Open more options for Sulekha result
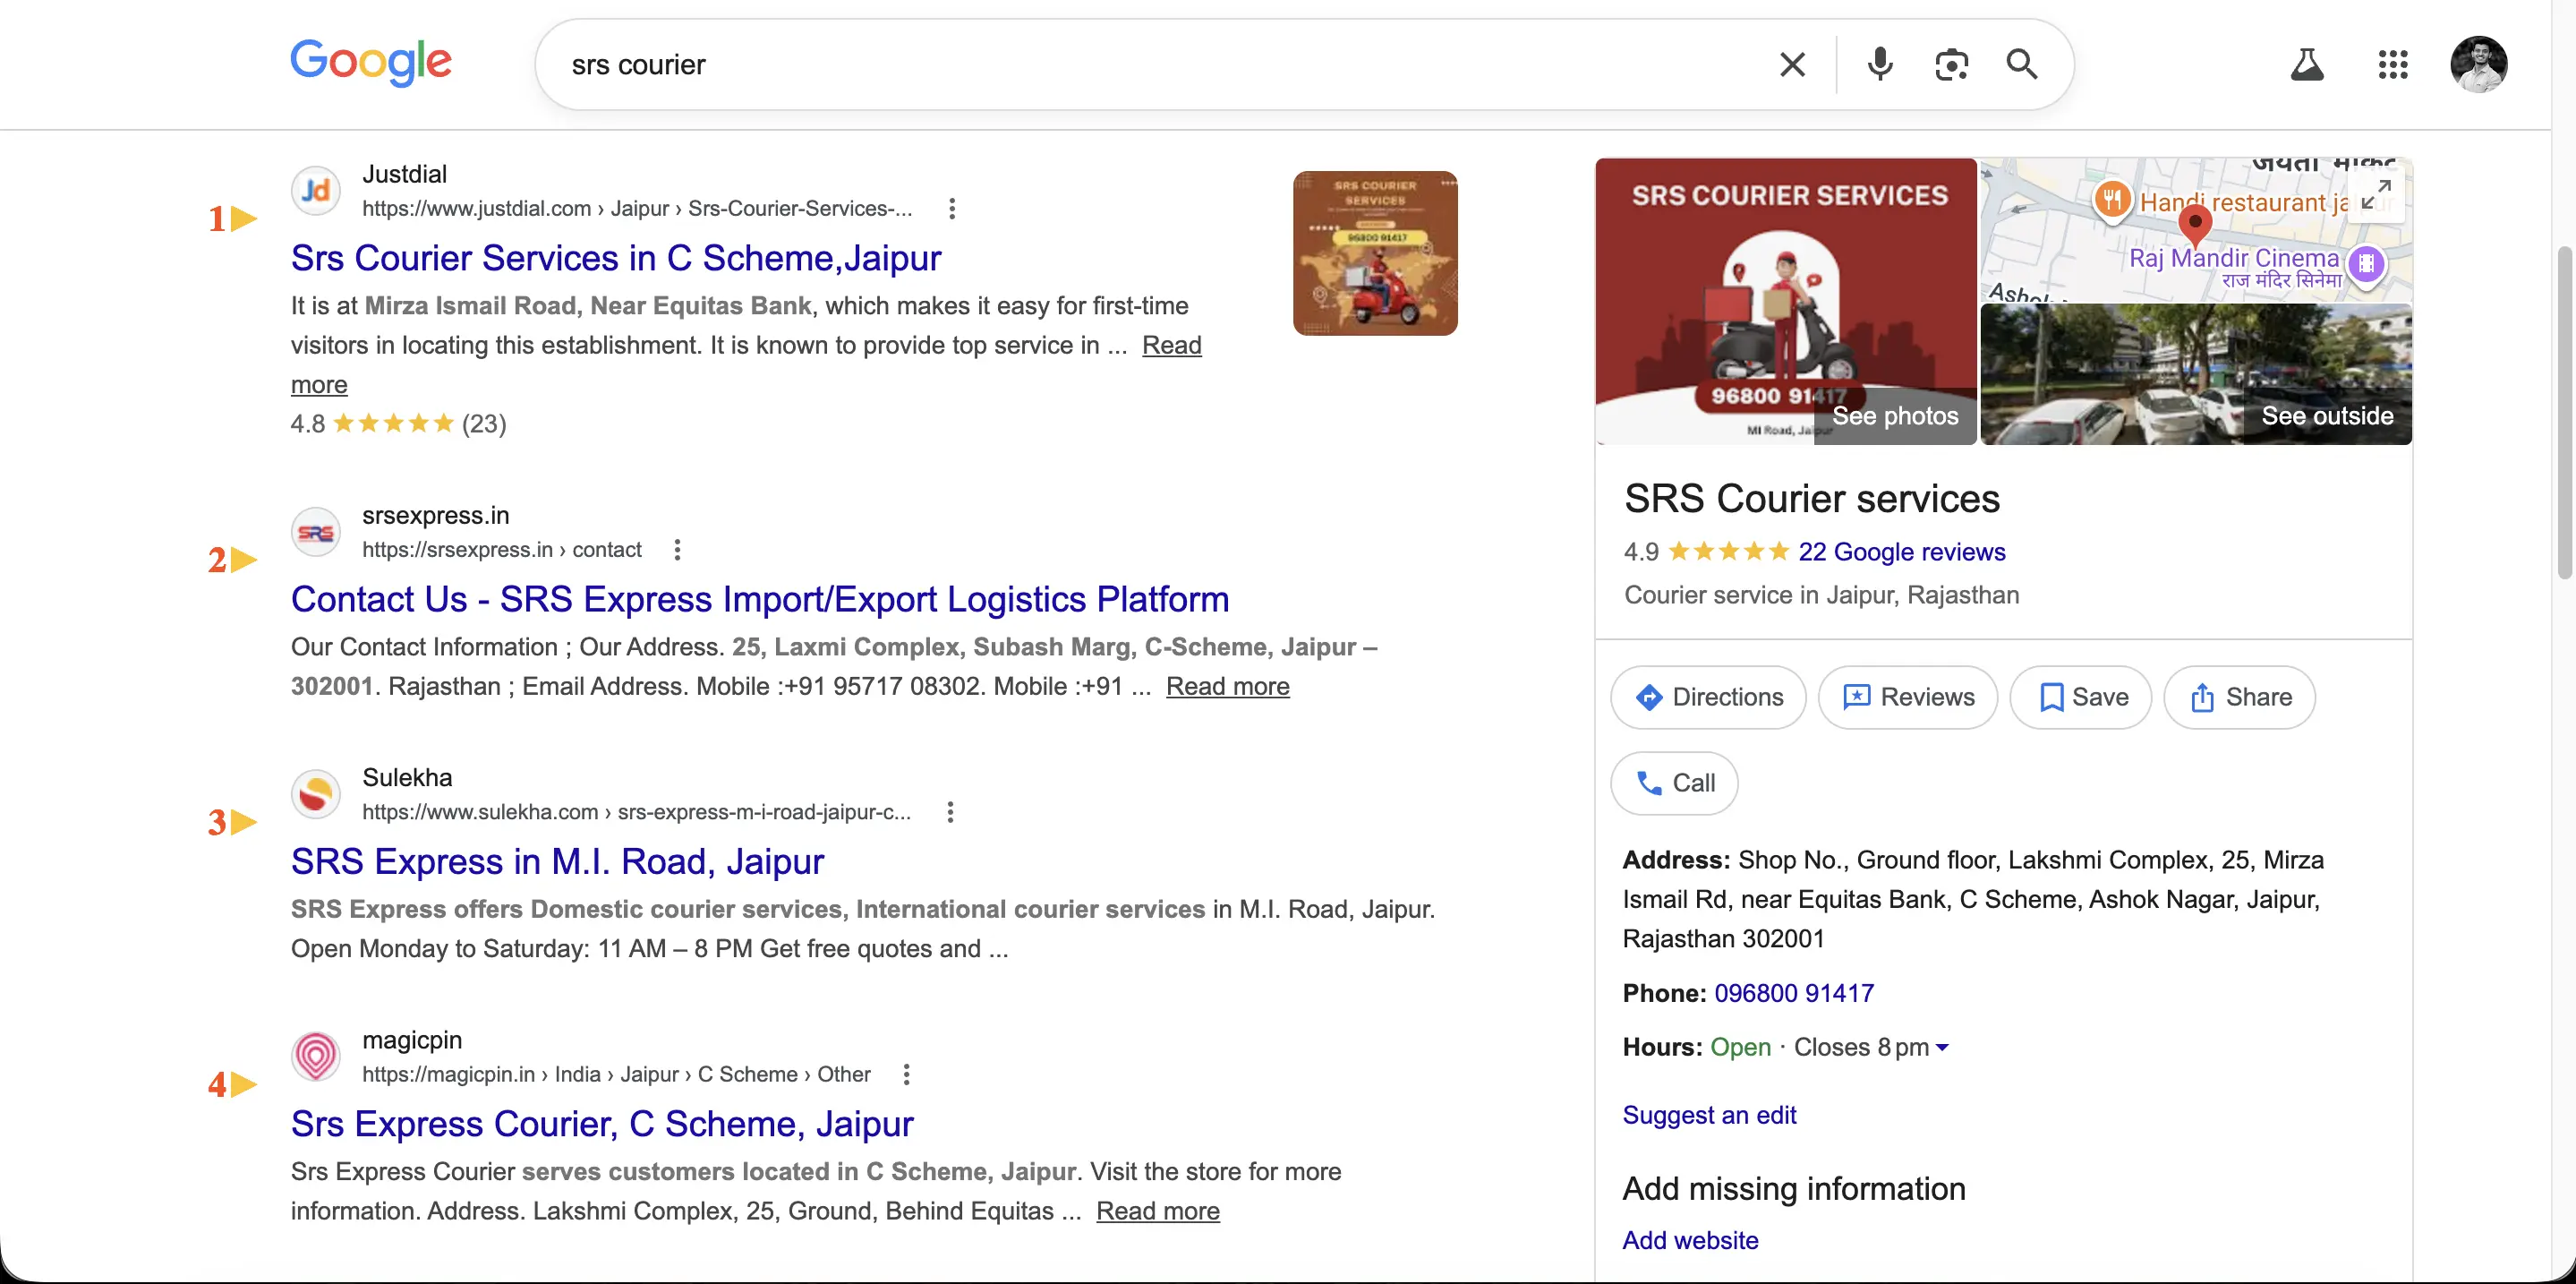Viewport: 2576px width, 1284px height. [x=950, y=812]
